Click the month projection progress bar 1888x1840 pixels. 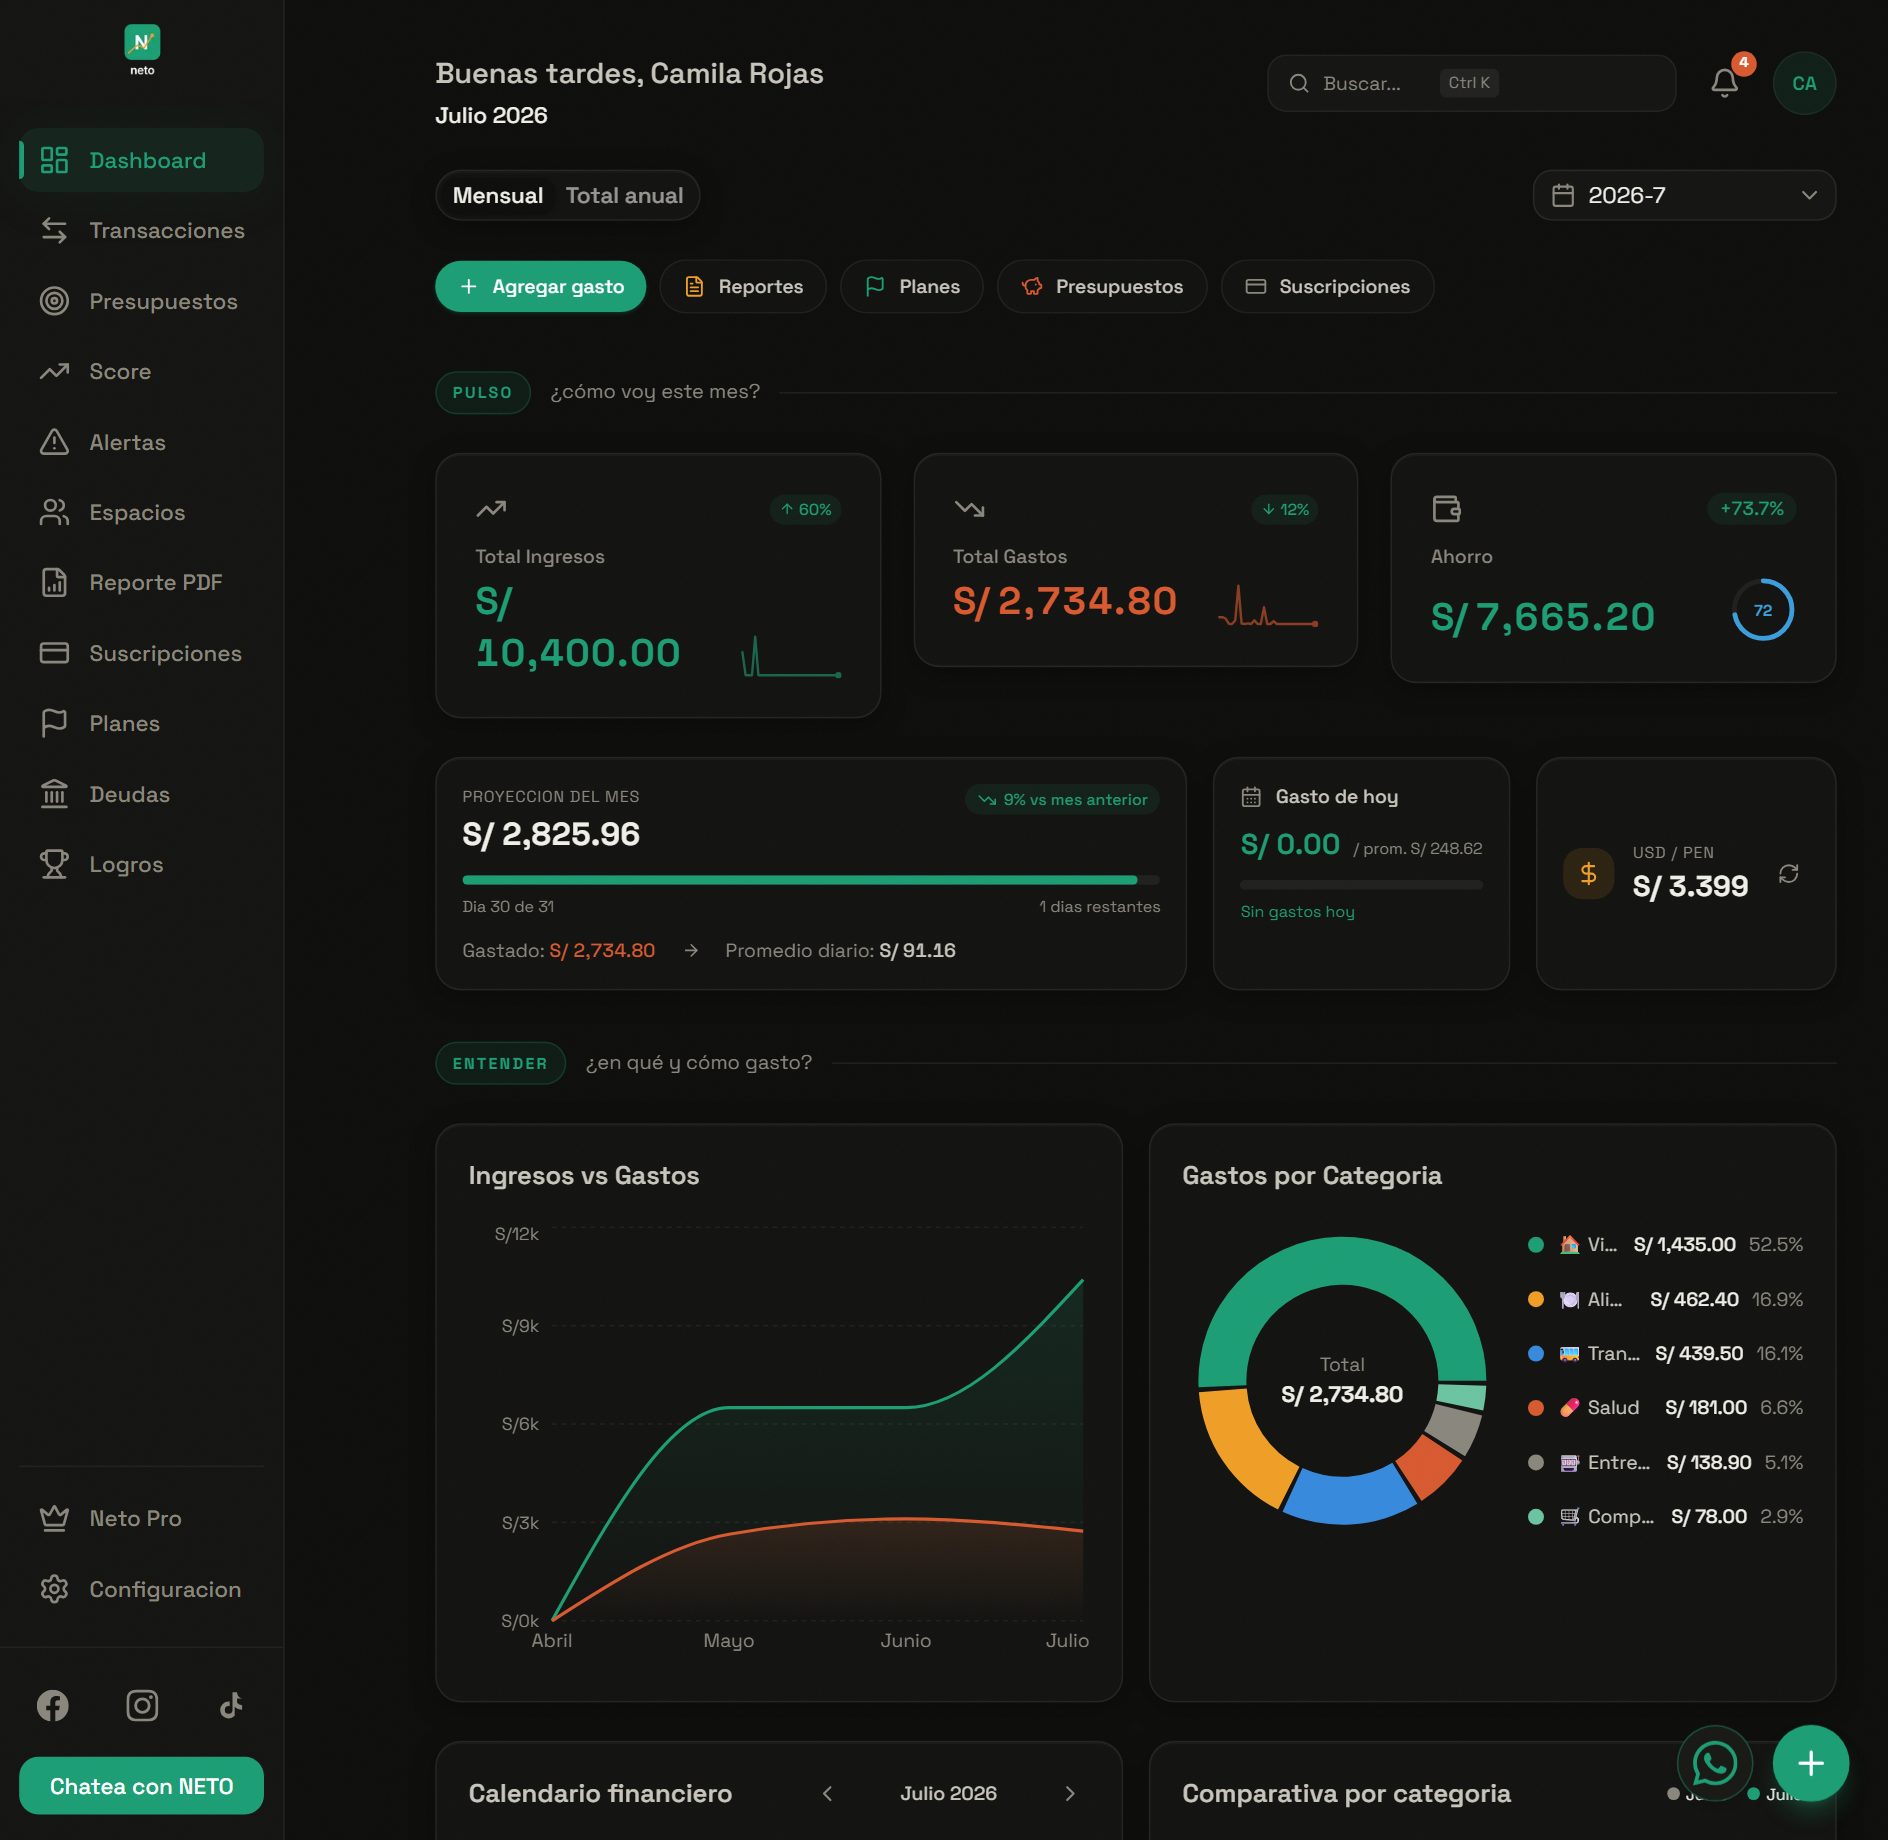click(x=811, y=880)
